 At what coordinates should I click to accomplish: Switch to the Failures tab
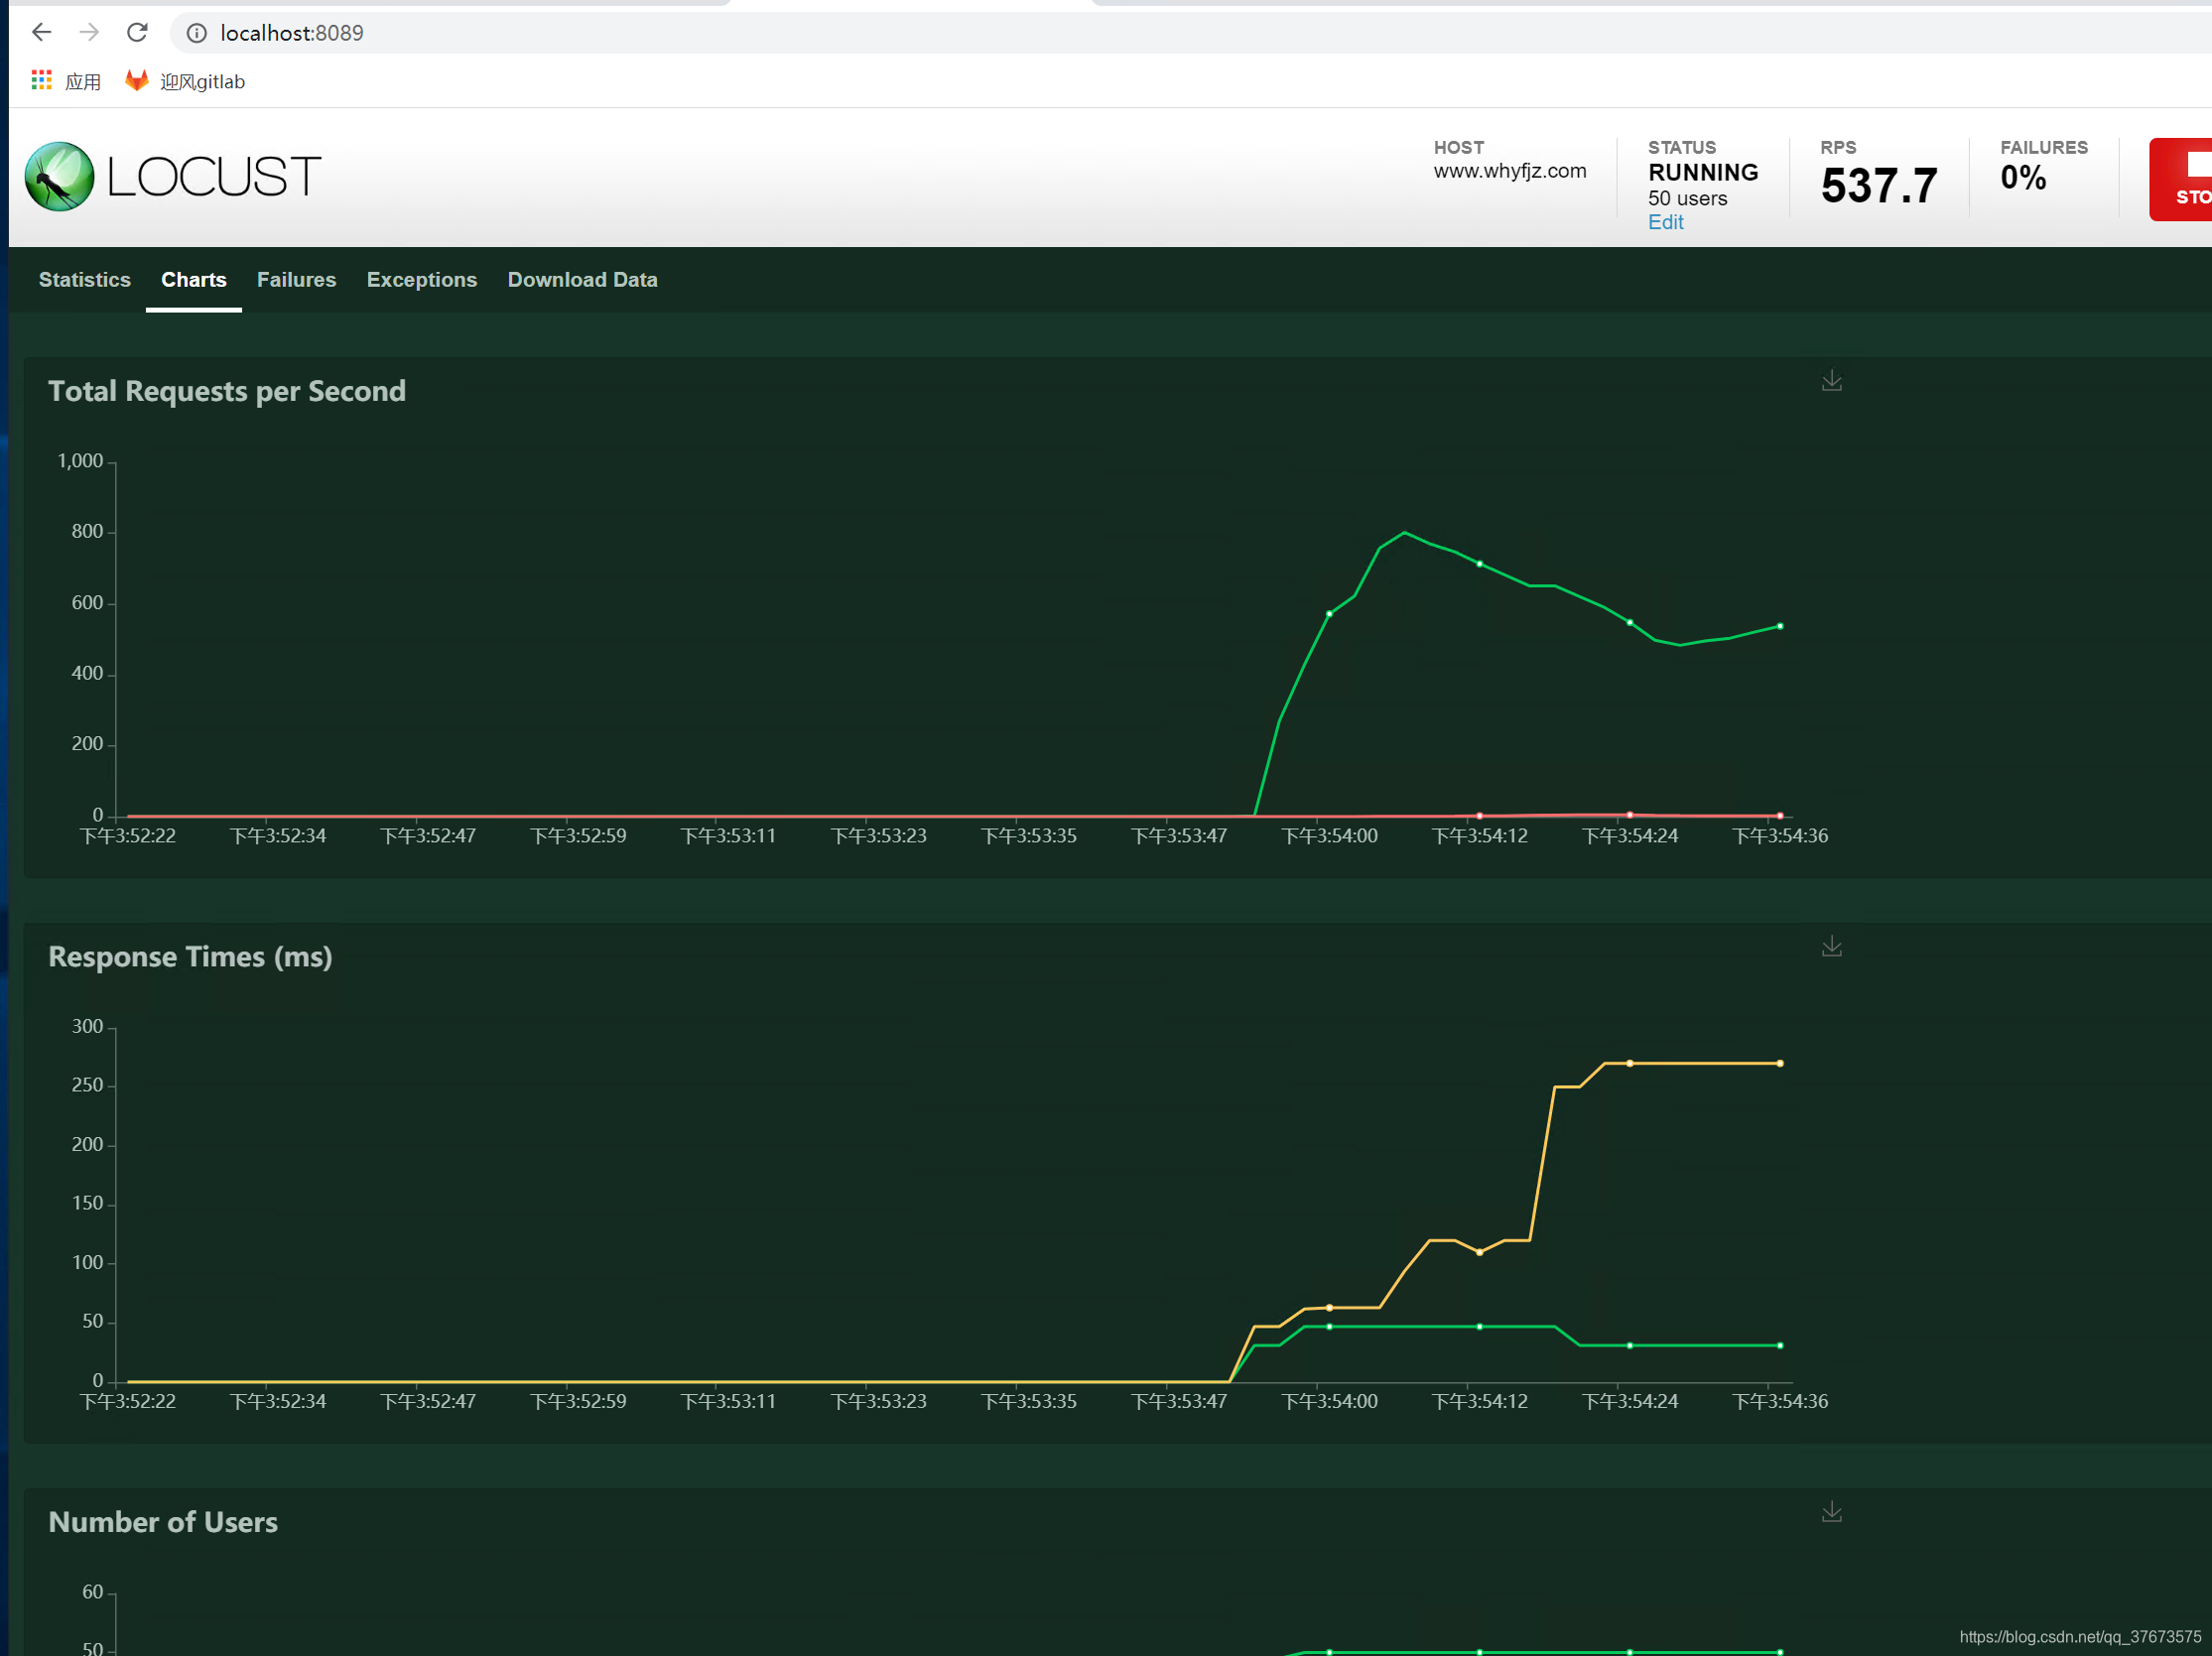296,280
